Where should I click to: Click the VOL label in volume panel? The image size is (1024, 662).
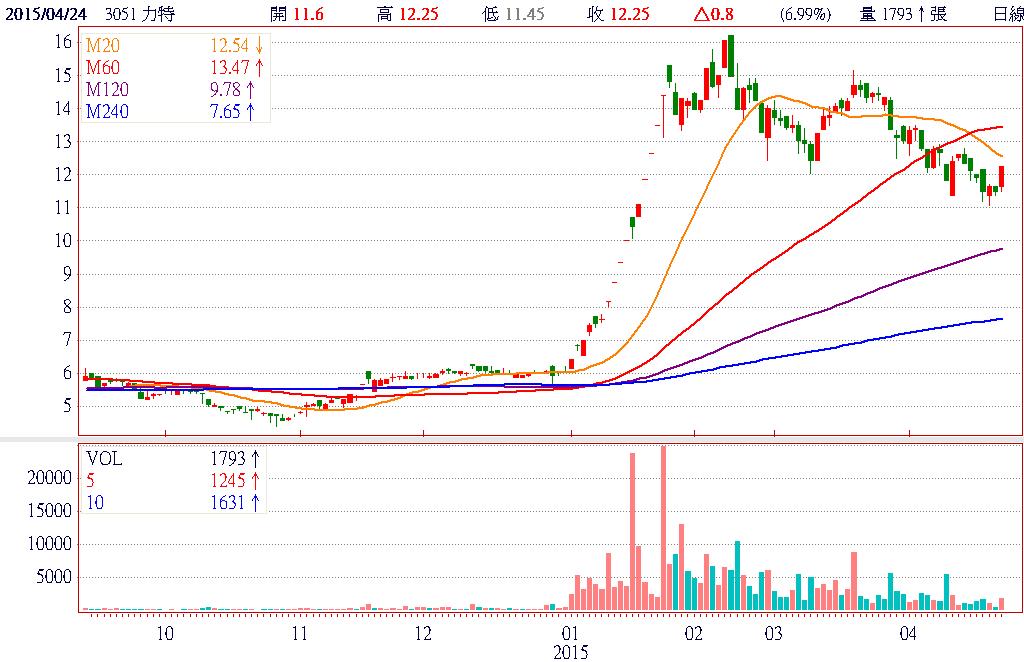[102, 458]
